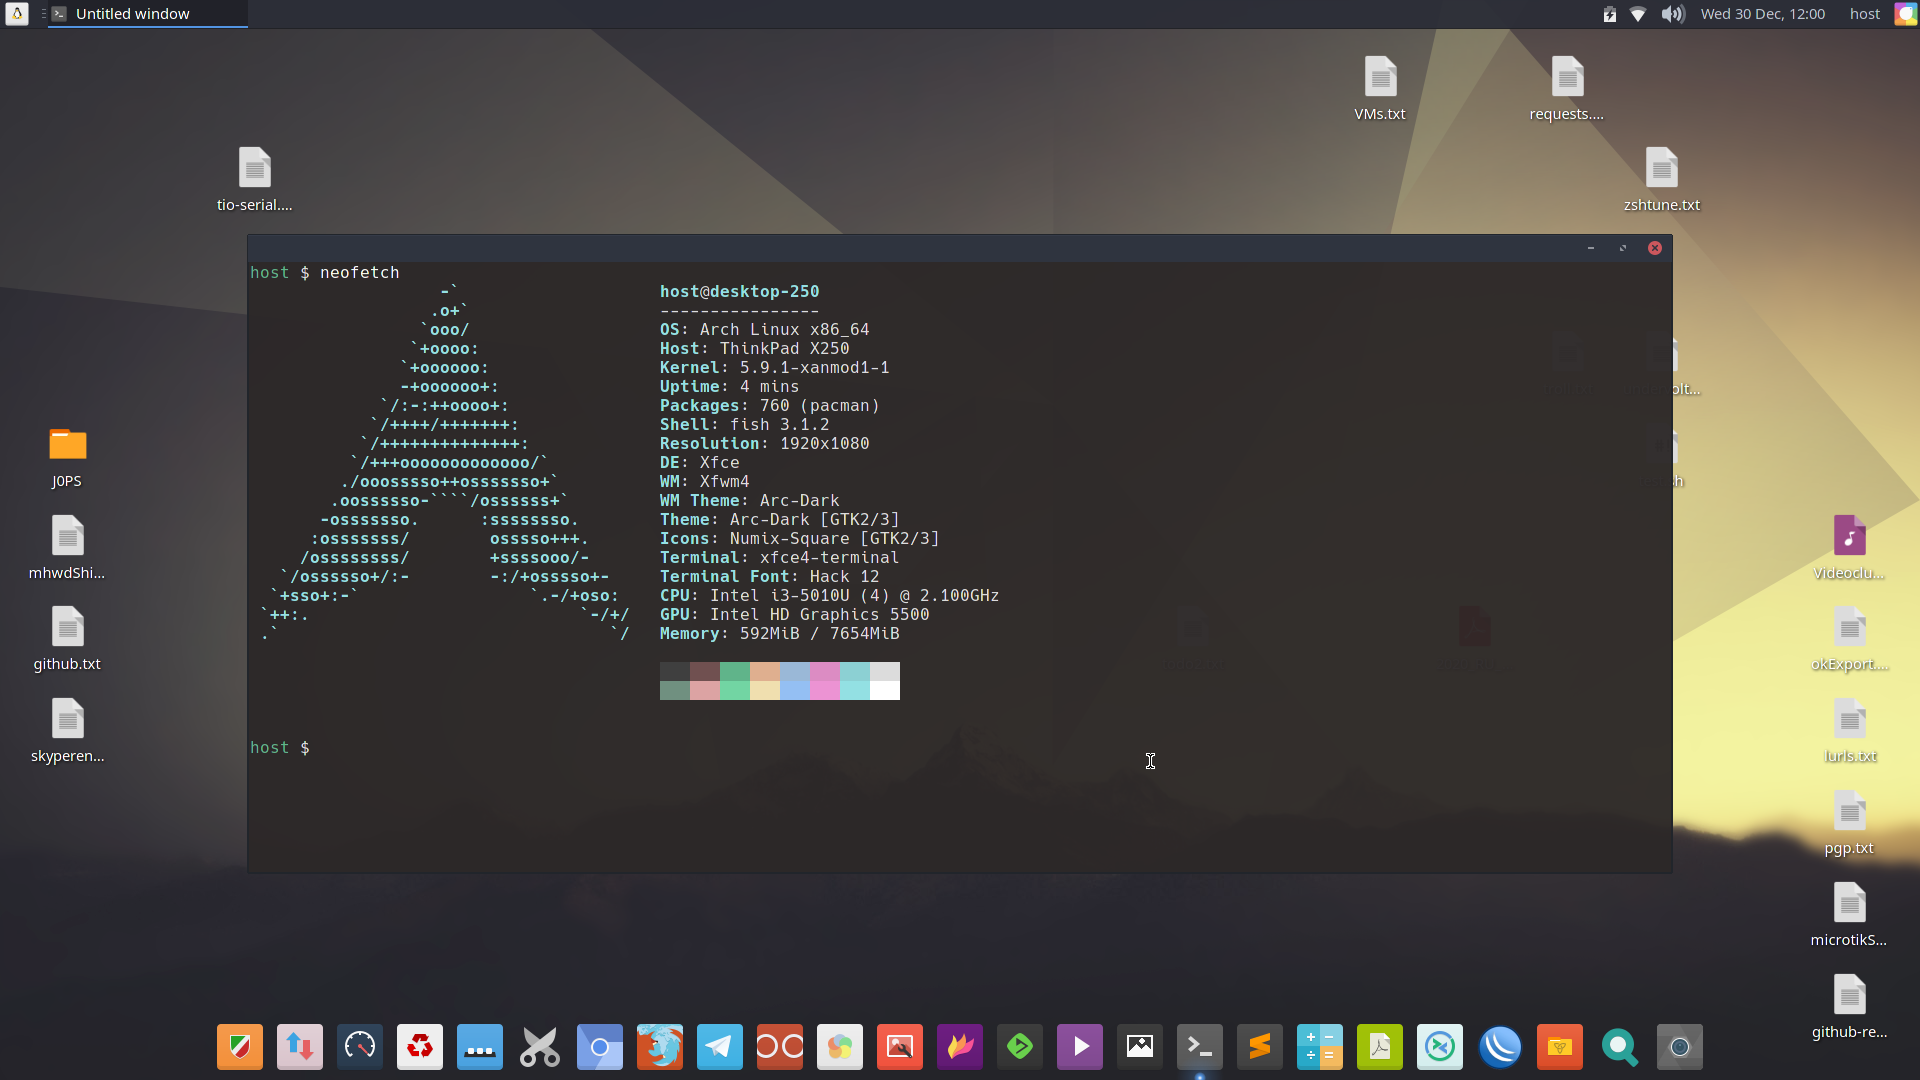Screen dimensions: 1920x1080
Task: Open the purple media player in dock
Action: (1080, 1047)
